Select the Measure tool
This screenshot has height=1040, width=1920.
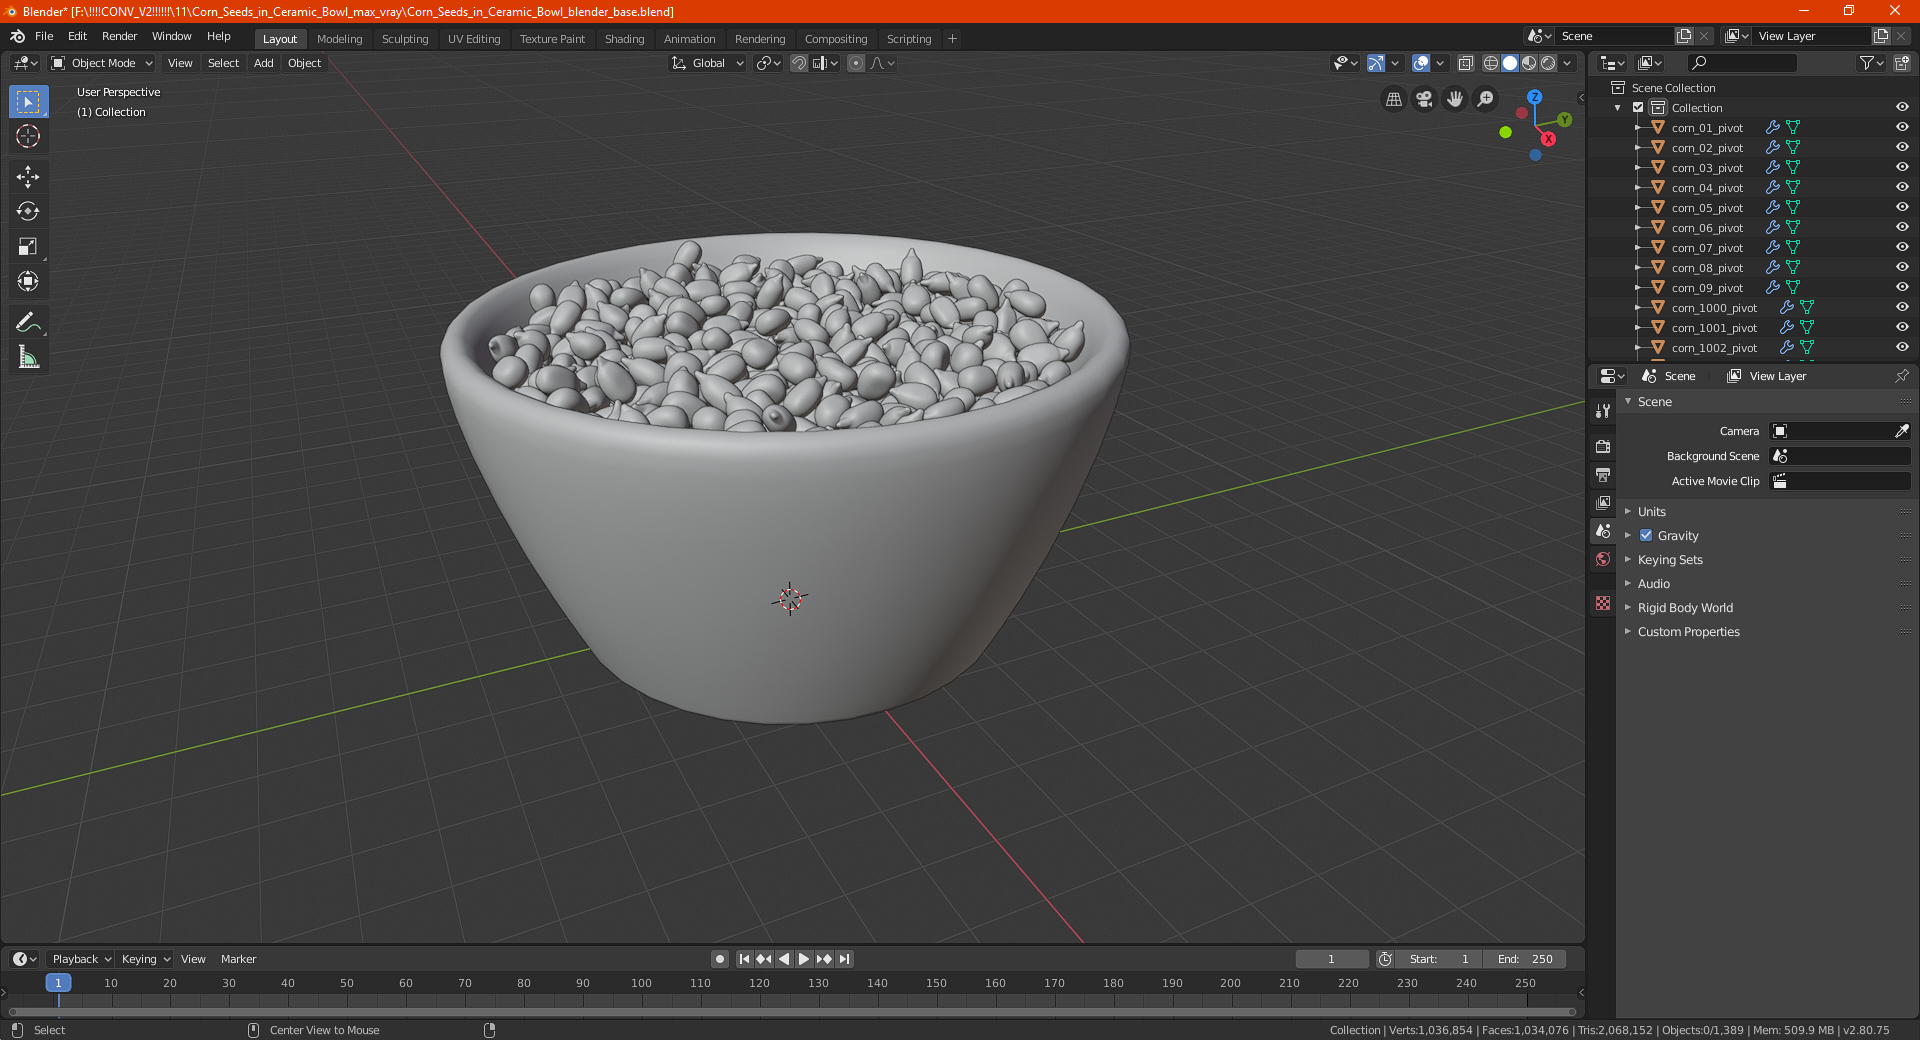pos(28,357)
